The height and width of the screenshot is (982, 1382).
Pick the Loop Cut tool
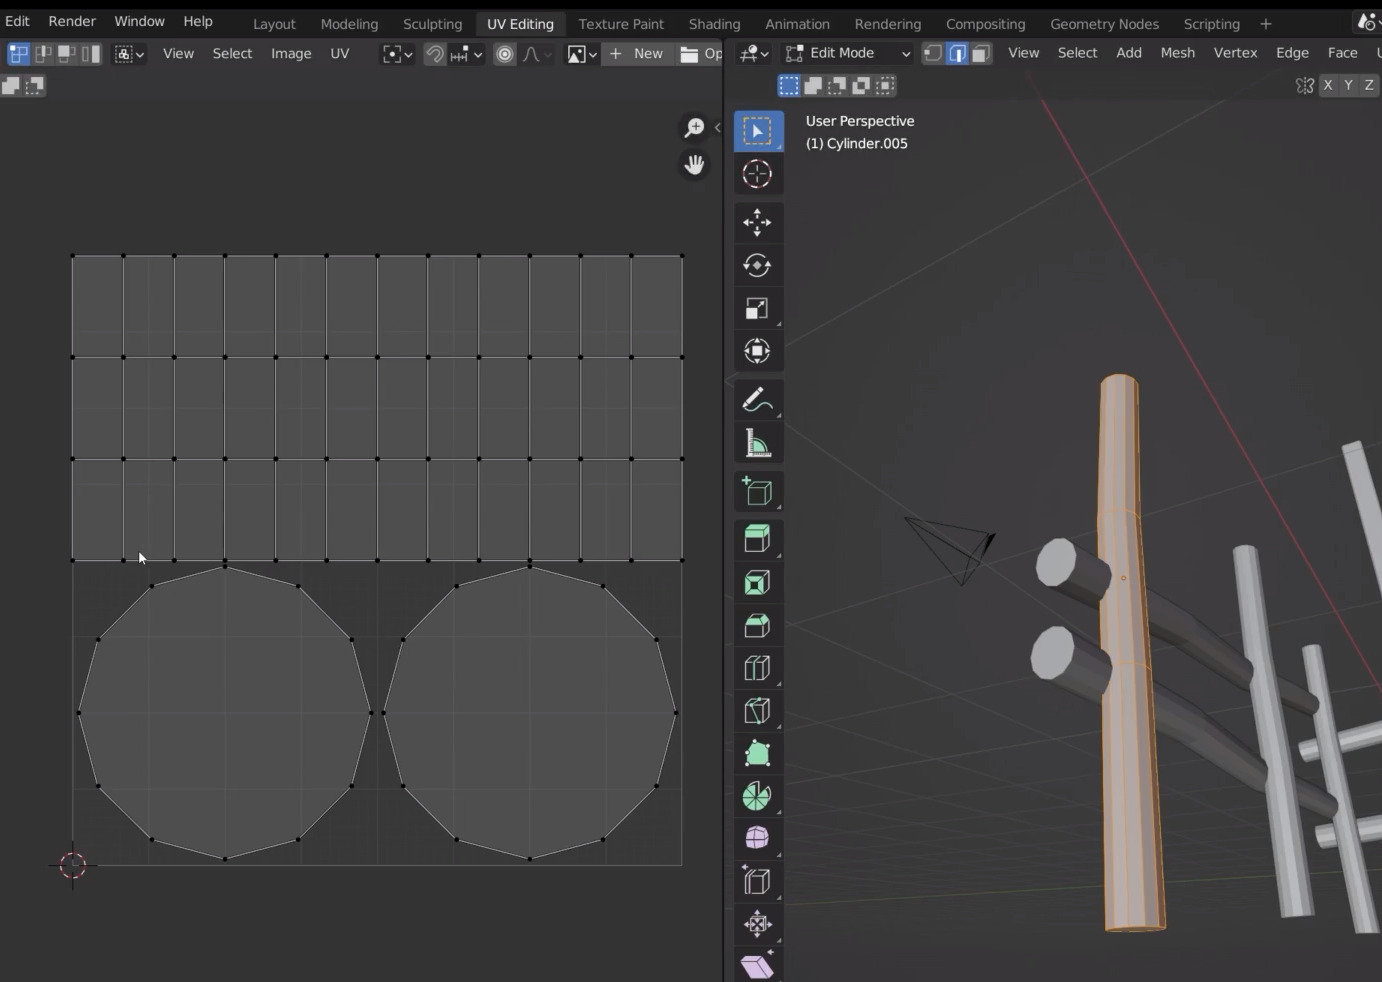click(757, 668)
